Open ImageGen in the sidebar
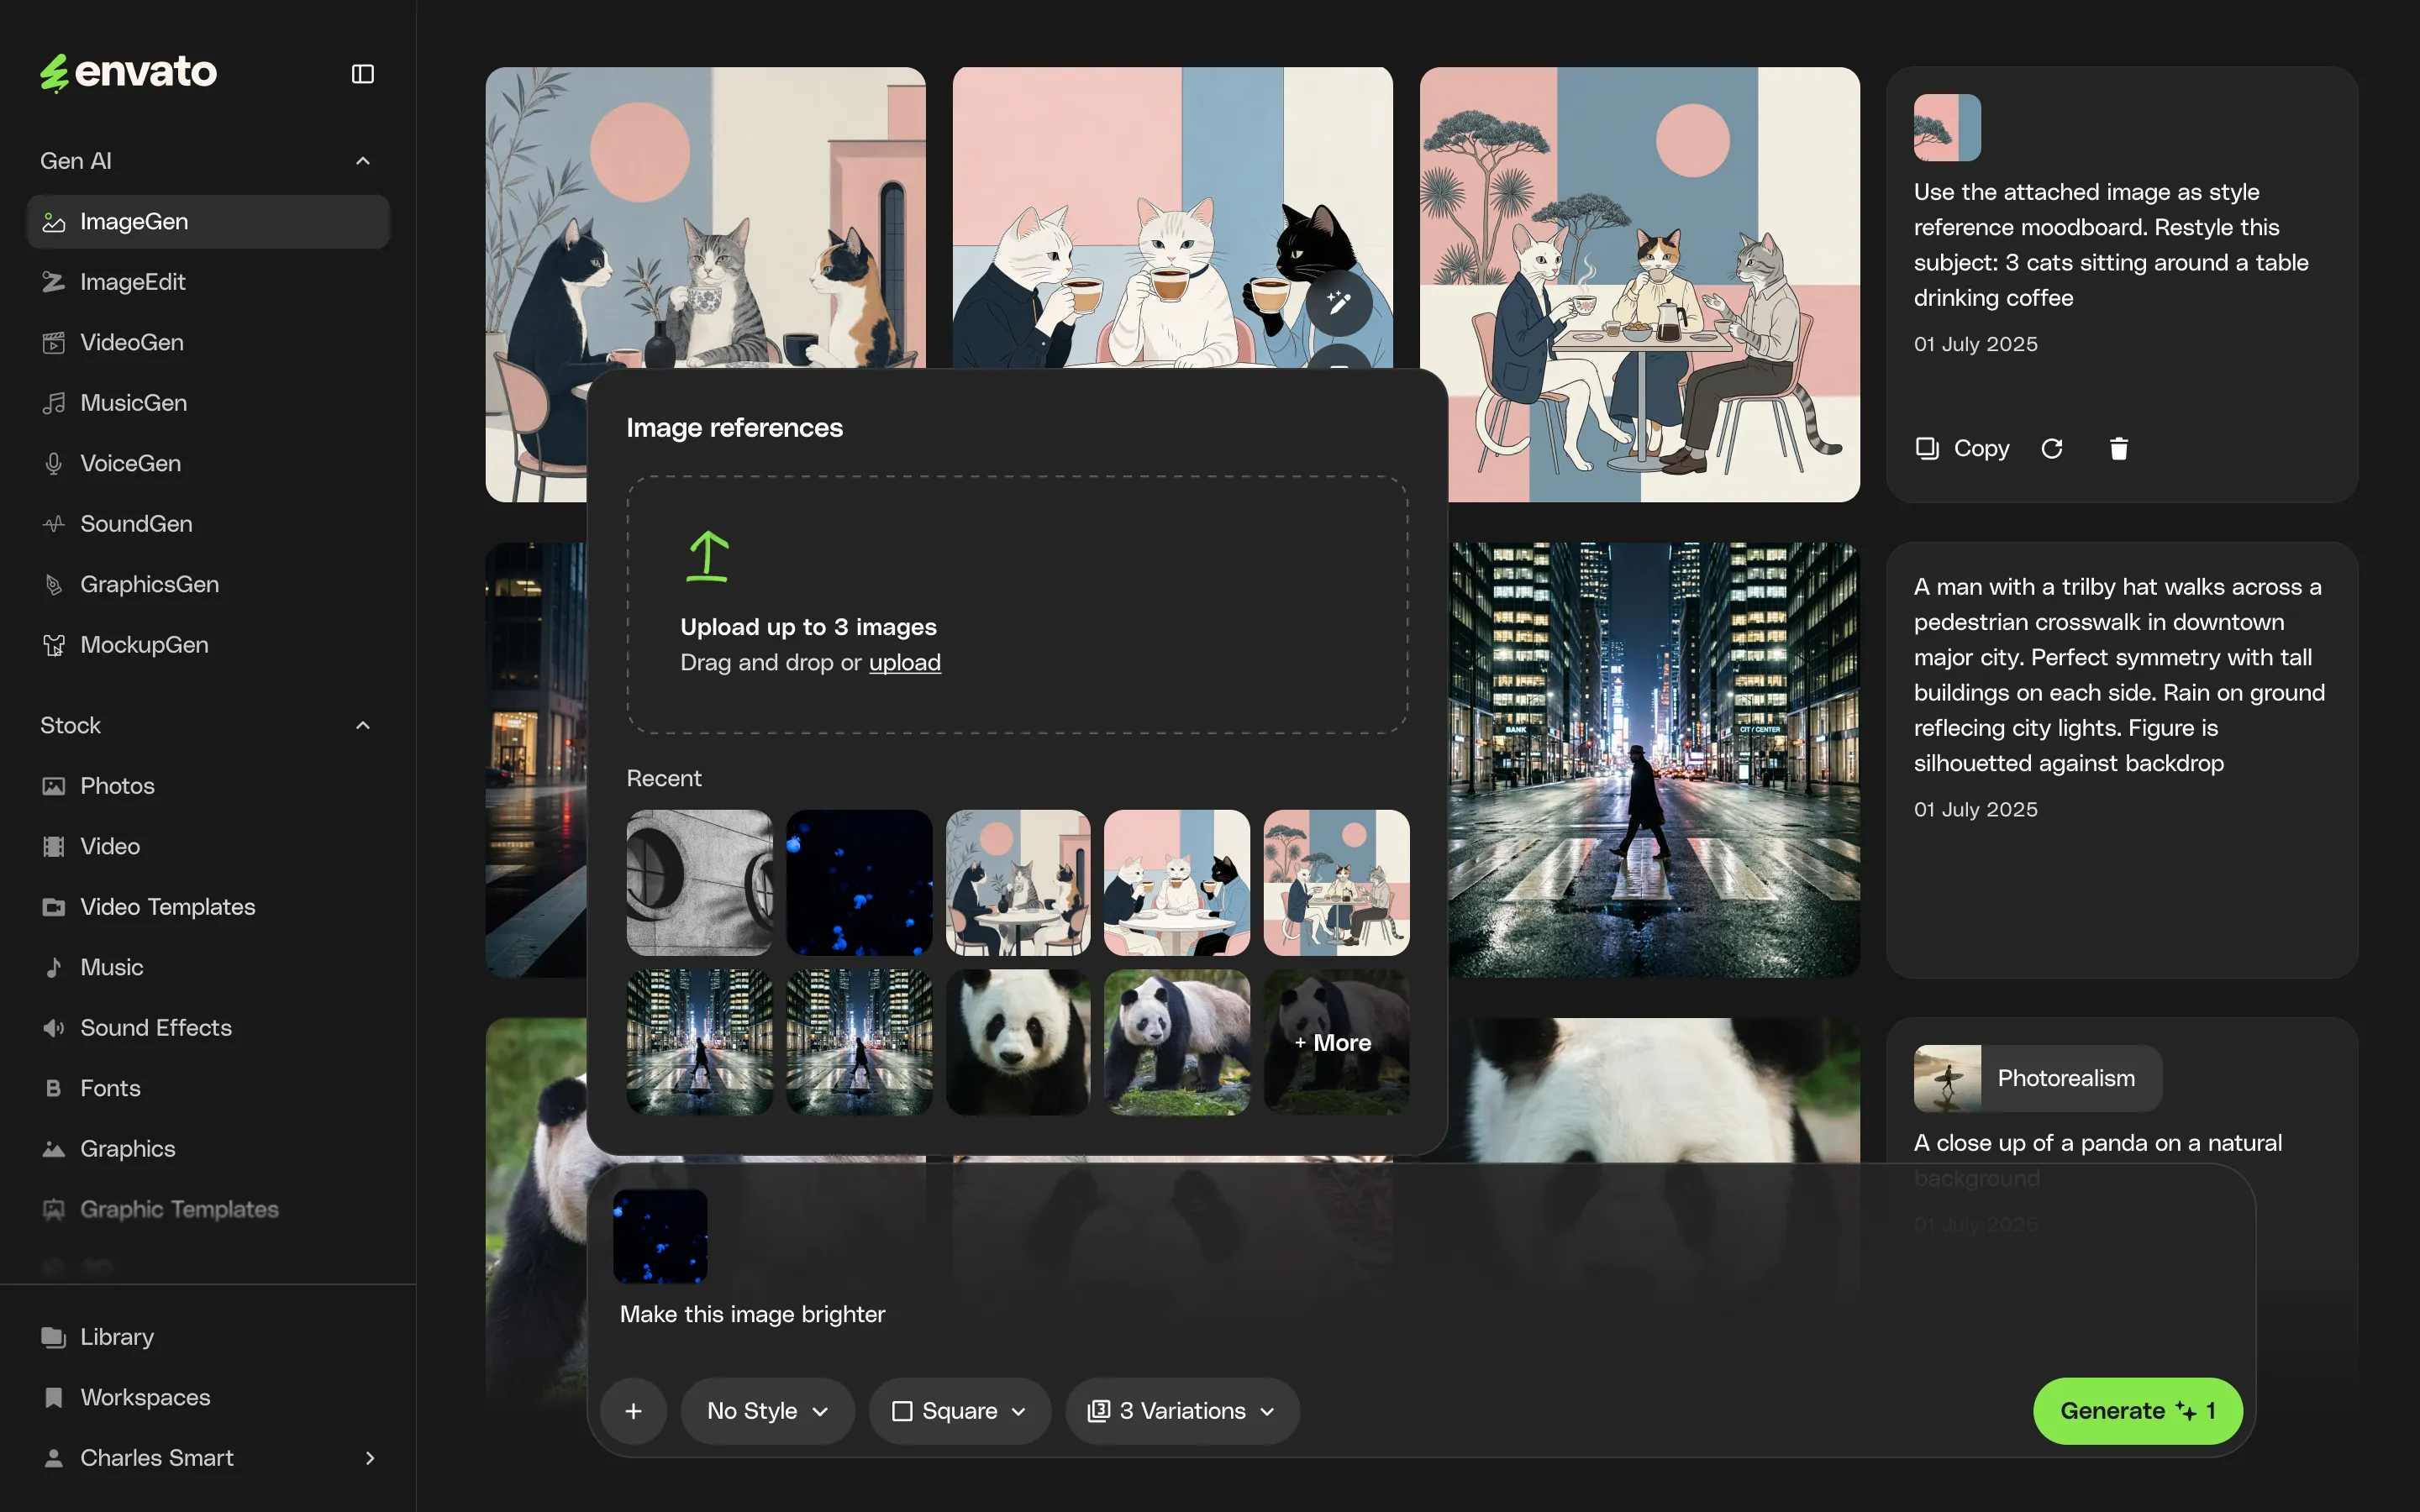The width and height of the screenshot is (2420, 1512). tap(208, 222)
